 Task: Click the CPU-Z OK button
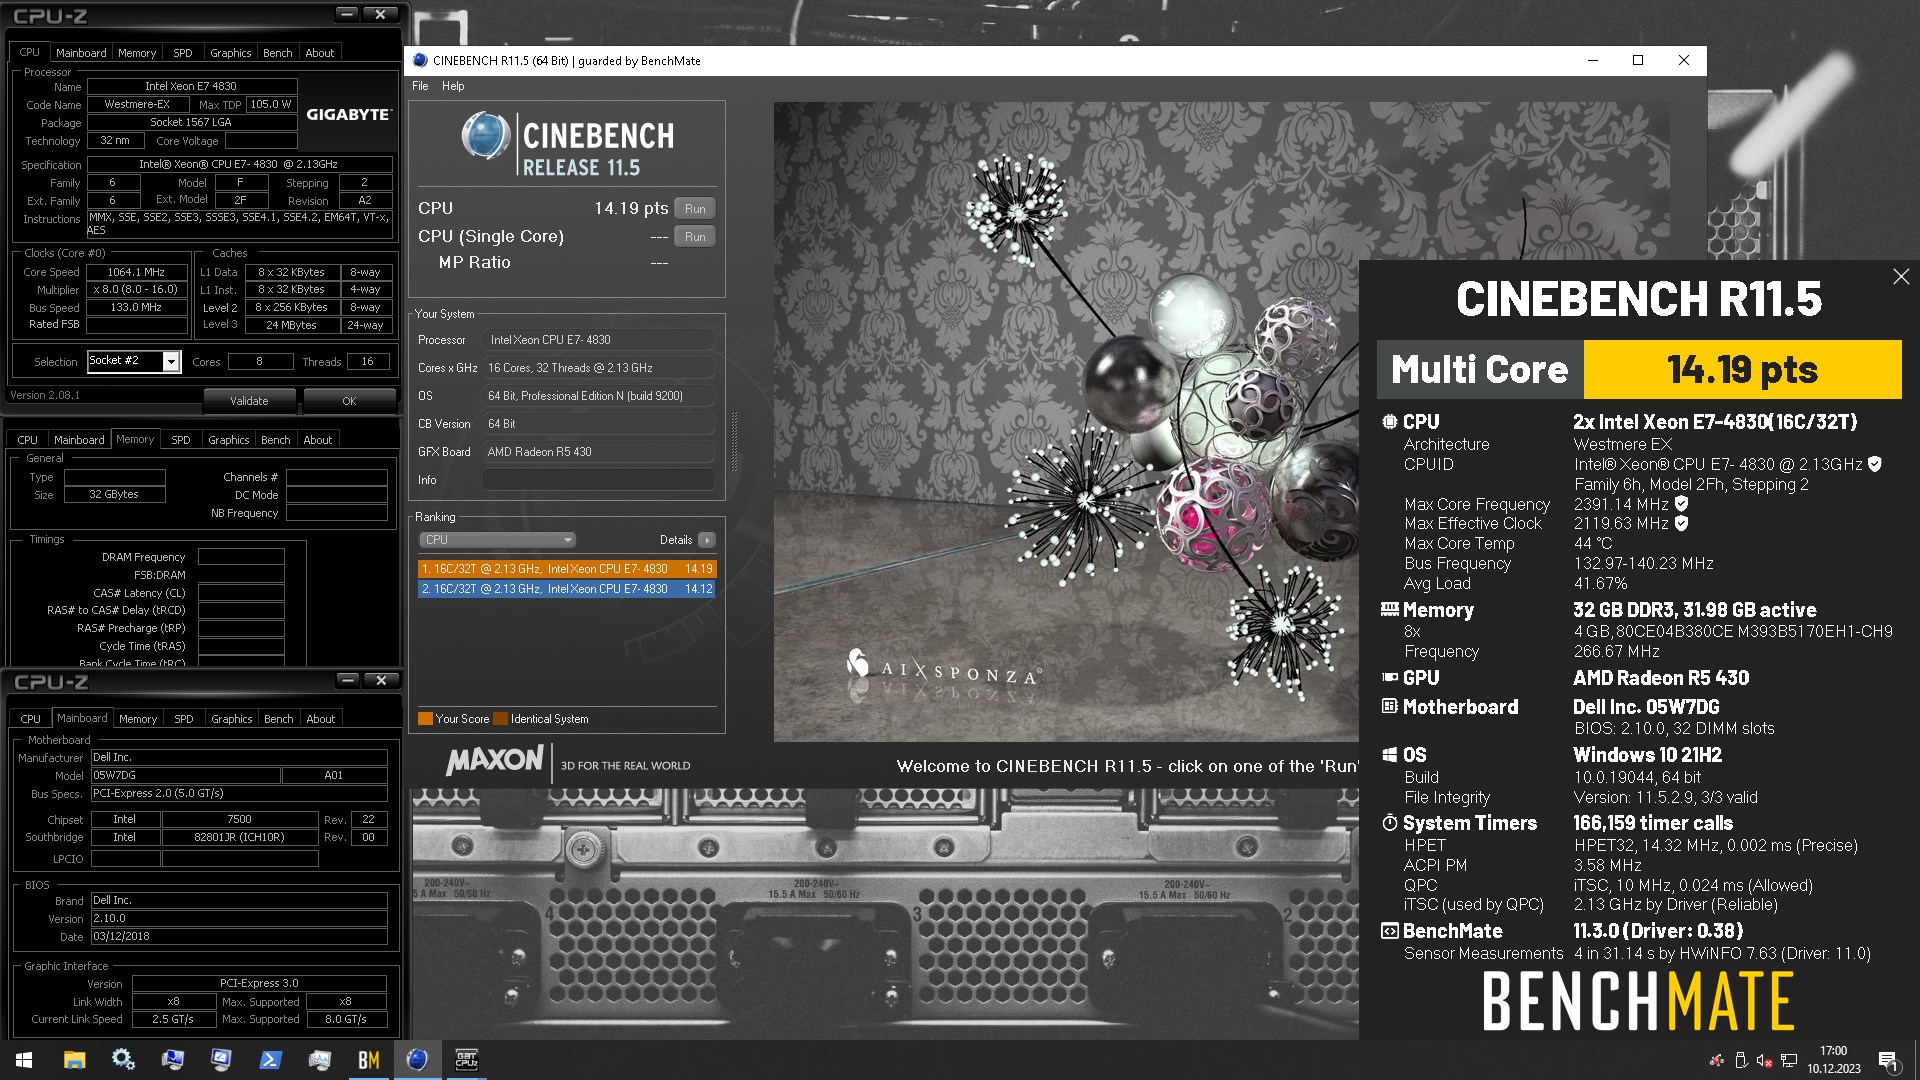[x=349, y=401]
